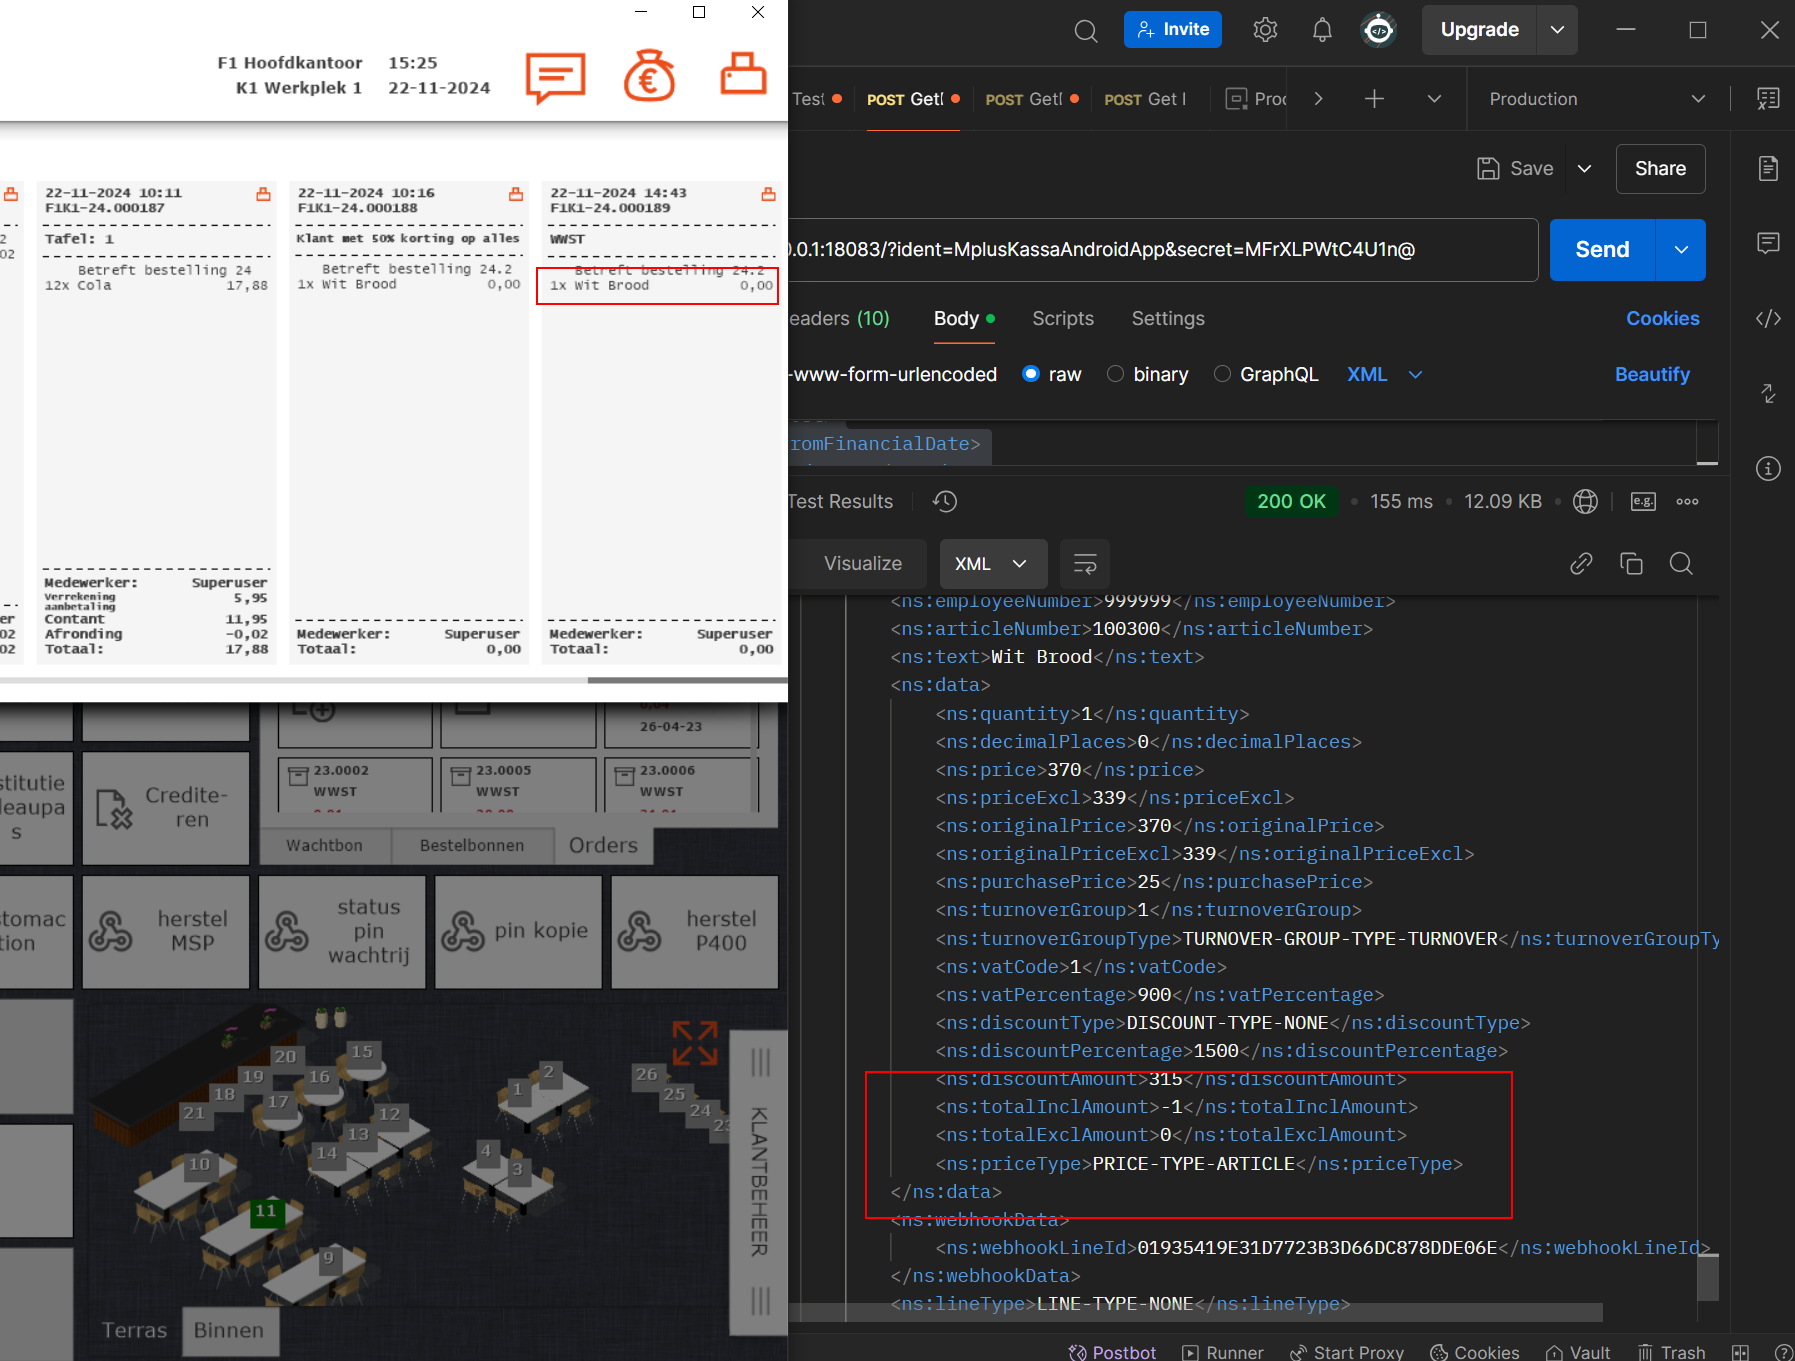The image size is (1795, 1361).
Task: Click the Invite button
Action: [1173, 30]
